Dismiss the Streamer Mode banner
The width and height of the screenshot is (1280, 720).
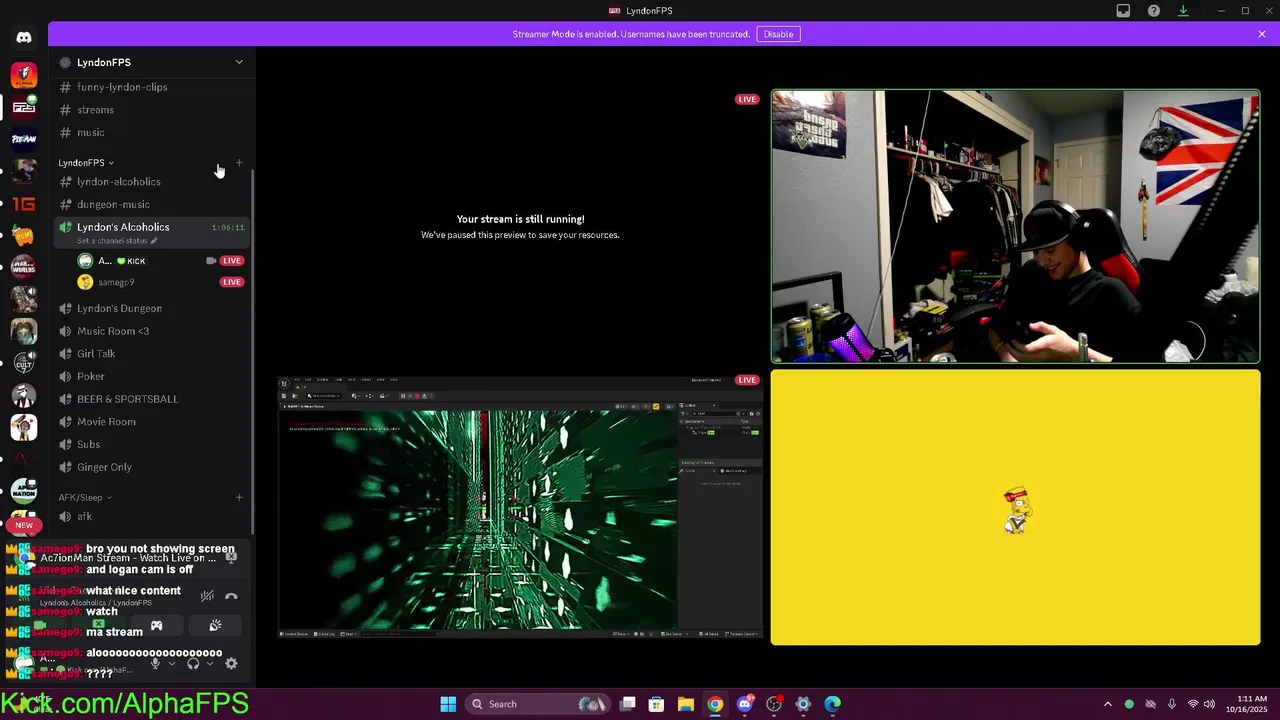(x=1262, y=34)
